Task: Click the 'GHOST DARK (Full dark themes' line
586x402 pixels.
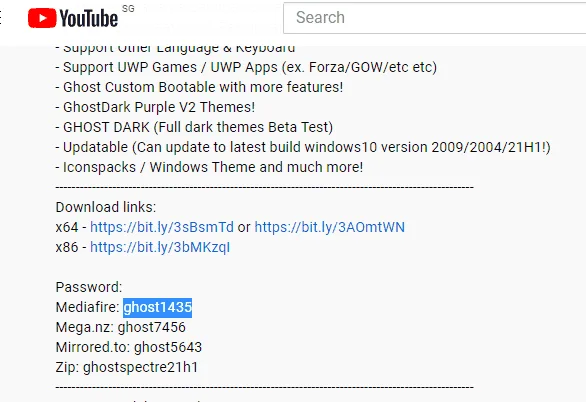Action: (194, 127)
